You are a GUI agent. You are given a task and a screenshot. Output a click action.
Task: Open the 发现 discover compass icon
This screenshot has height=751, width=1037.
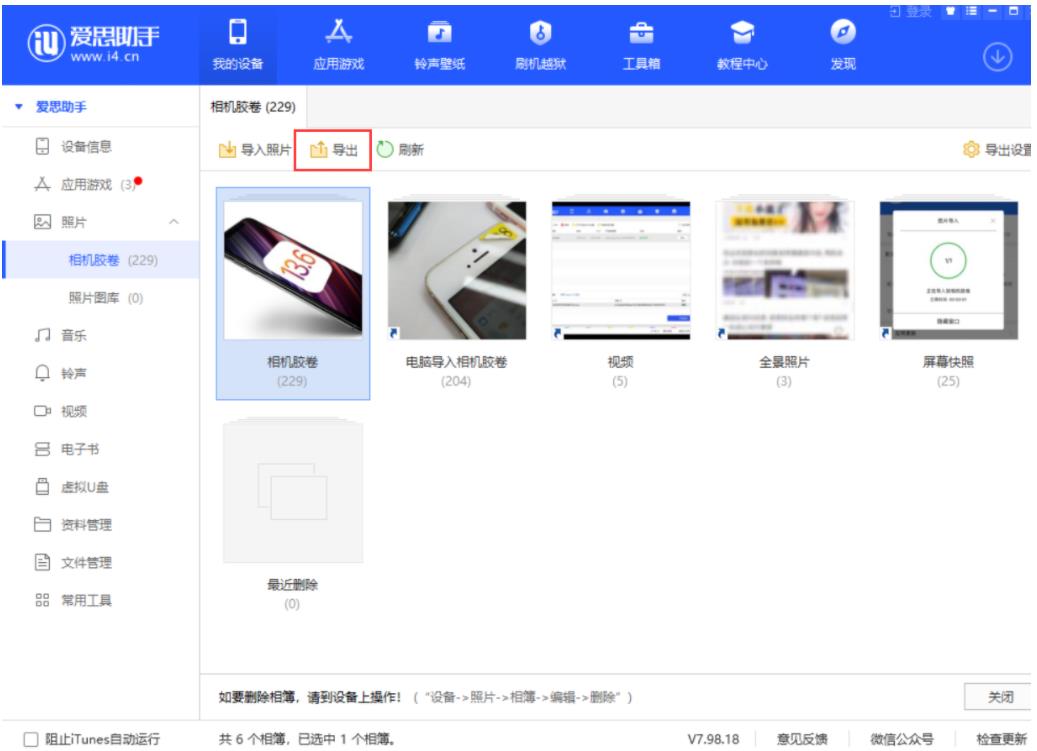[x=842, y=35]
